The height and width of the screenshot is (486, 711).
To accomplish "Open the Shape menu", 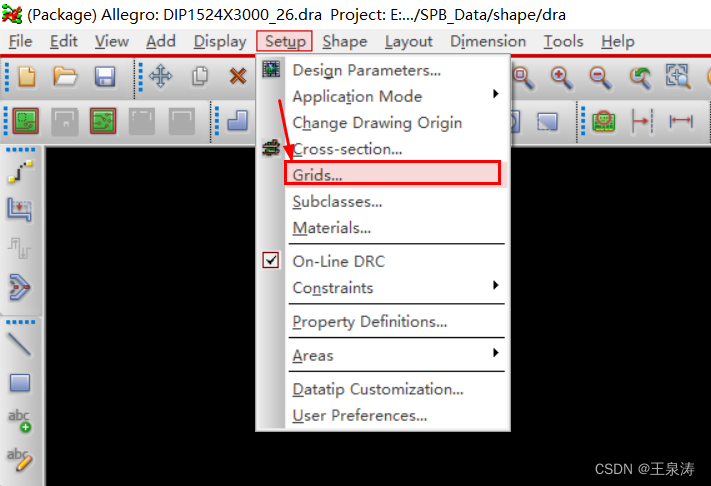I will pos(345,41).
